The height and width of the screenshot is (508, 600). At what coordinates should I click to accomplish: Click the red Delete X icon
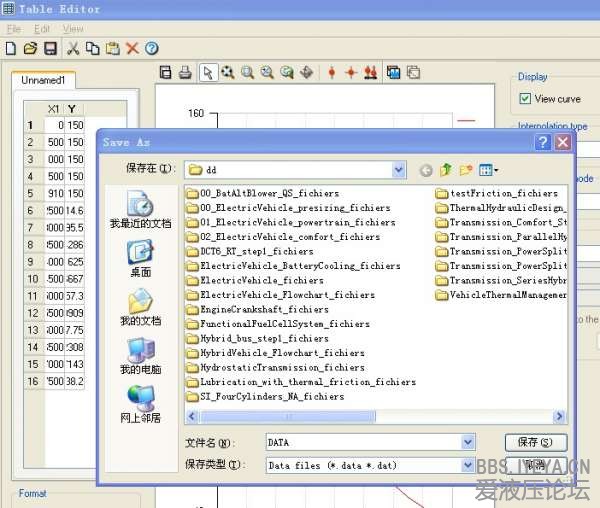click(132, 48)
